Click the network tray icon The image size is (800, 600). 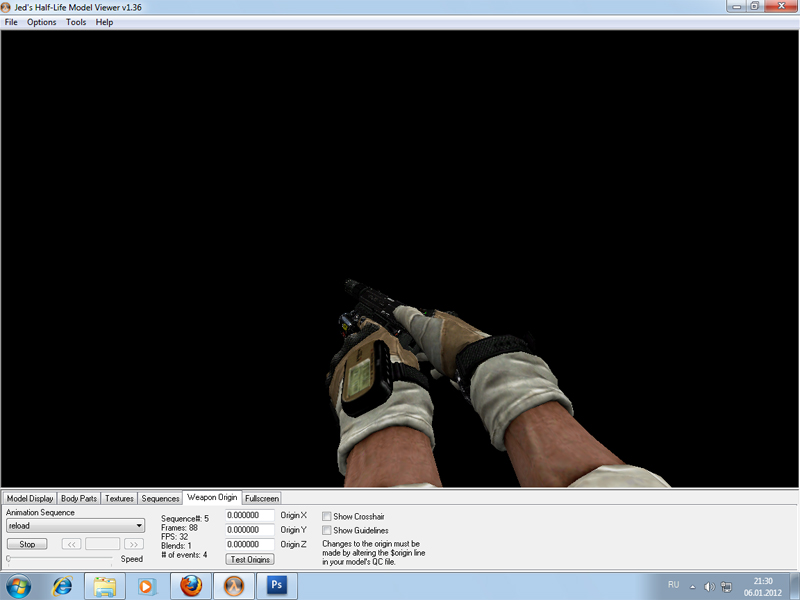(726, 587)
